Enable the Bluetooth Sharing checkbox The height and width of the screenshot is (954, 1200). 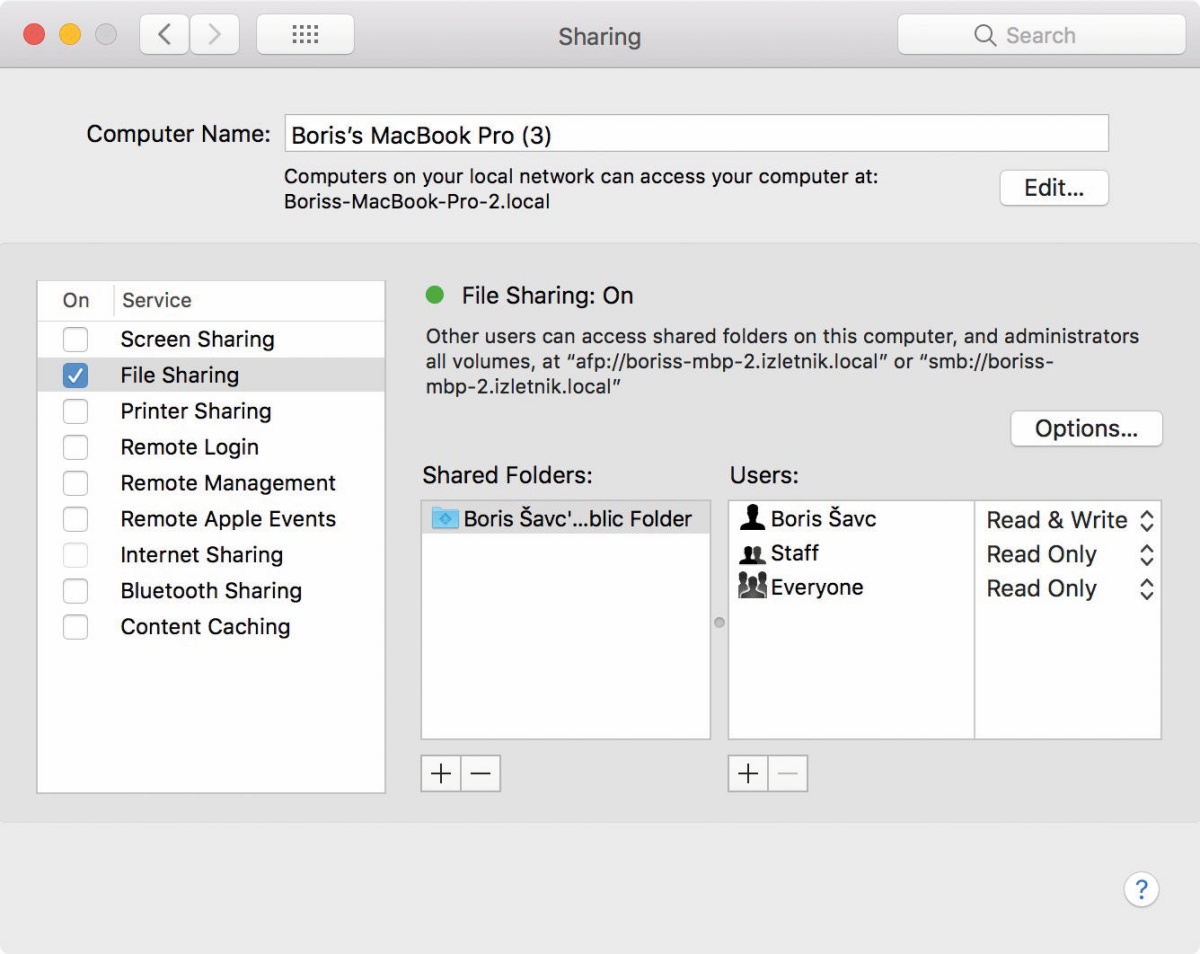(x=75, y=591)
